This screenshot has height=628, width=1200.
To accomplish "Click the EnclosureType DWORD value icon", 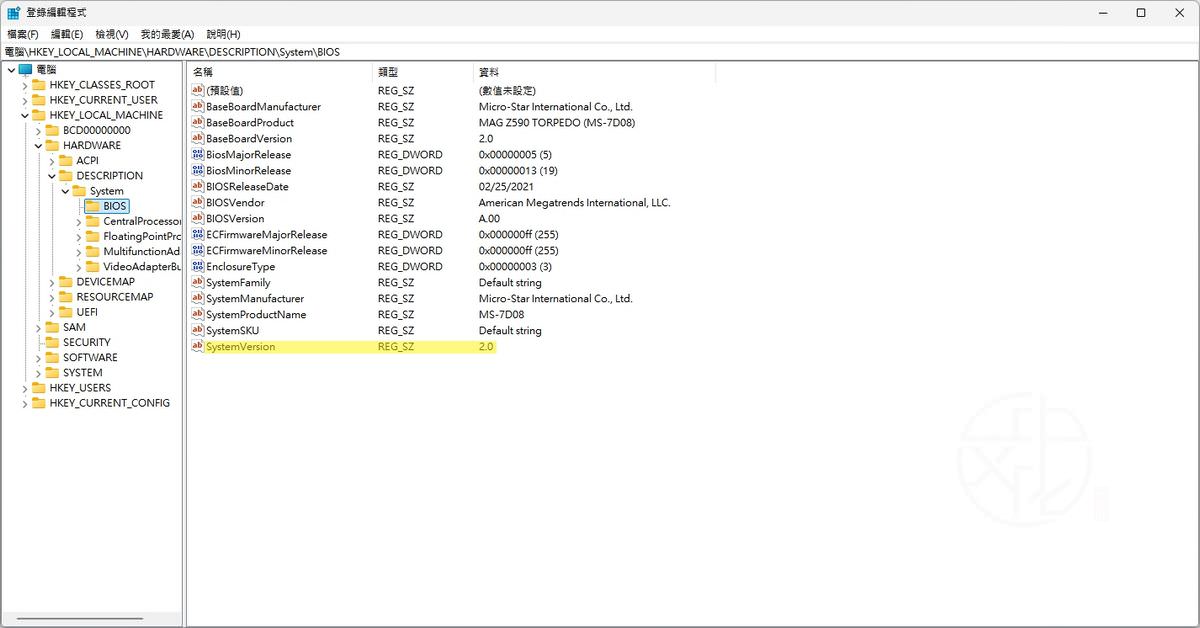I will point(197,266).
